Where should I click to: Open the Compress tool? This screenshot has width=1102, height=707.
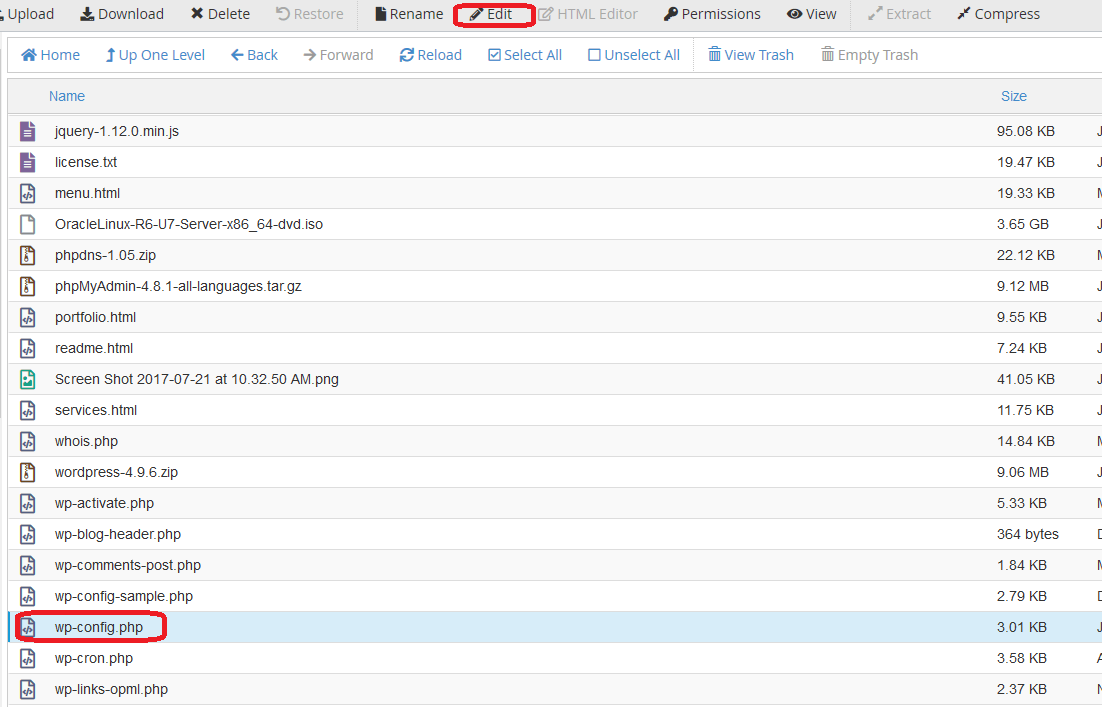(998, 14)
